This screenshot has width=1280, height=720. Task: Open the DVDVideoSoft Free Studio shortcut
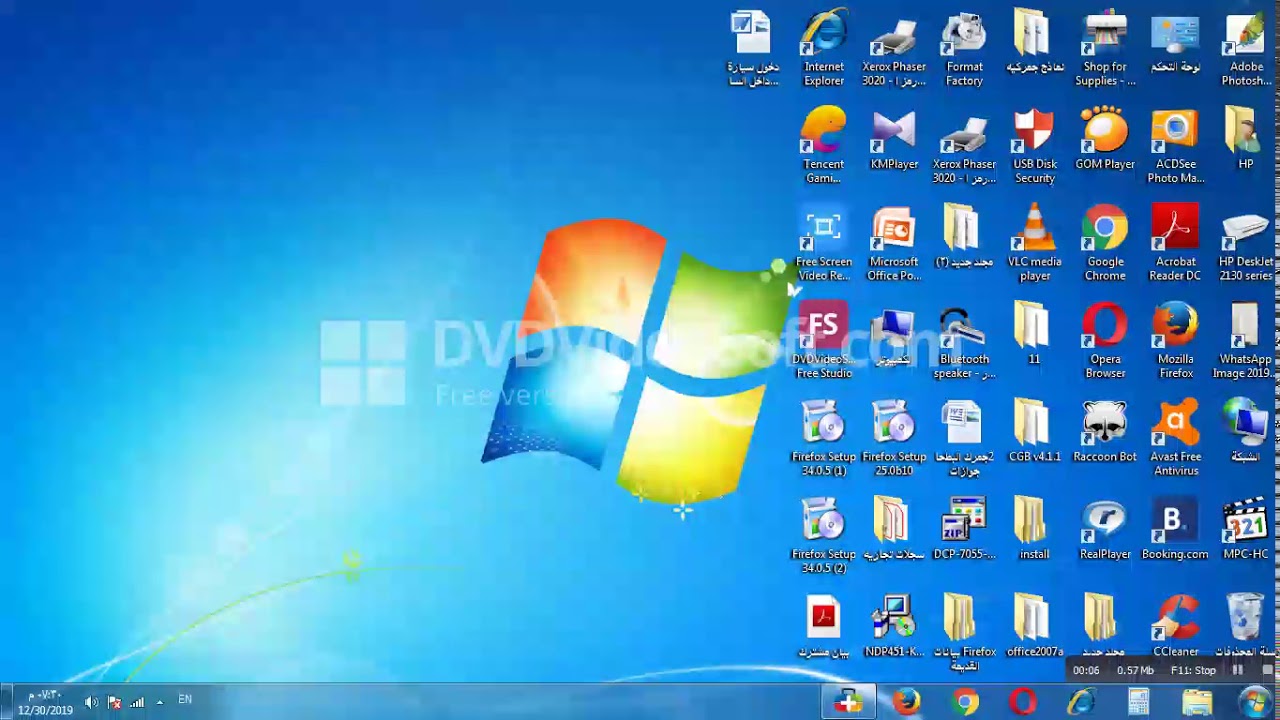(x=824, y=341)
